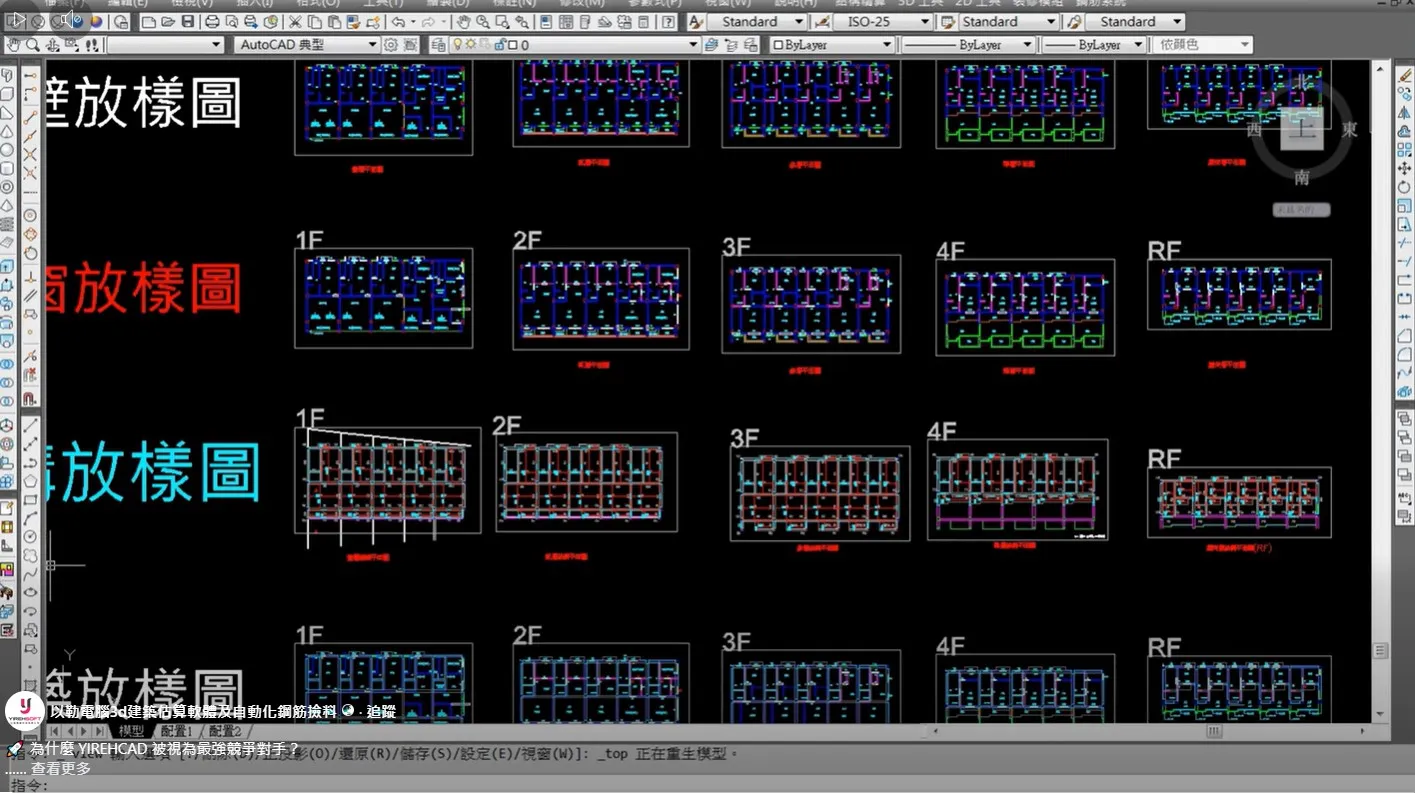
Task: Switch to the 配置2 layout tab
Action: (x=225, y=732)
